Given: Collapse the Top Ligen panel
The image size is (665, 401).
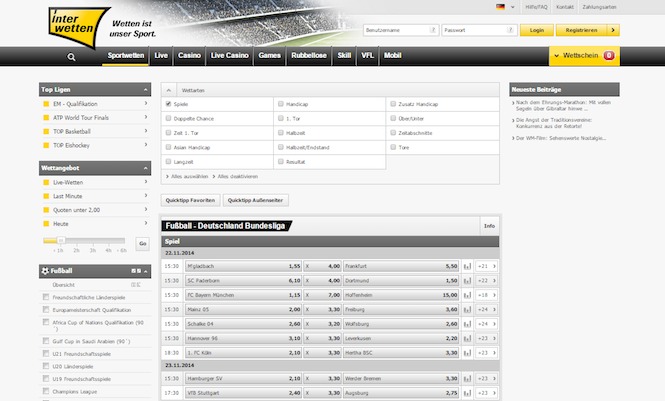Looking at the screenshot, I should pos(145,88).
